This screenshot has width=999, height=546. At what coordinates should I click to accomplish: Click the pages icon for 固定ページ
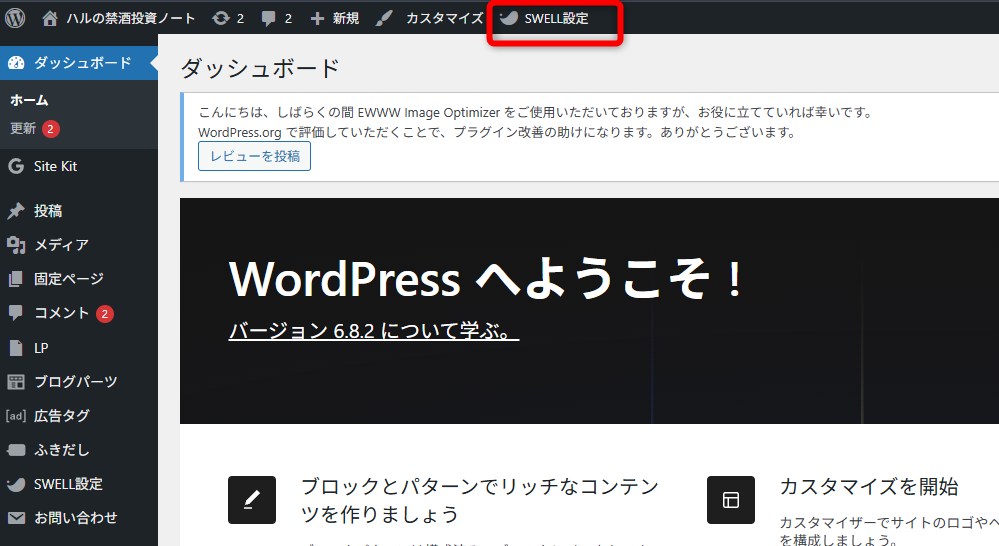[16, 279]
